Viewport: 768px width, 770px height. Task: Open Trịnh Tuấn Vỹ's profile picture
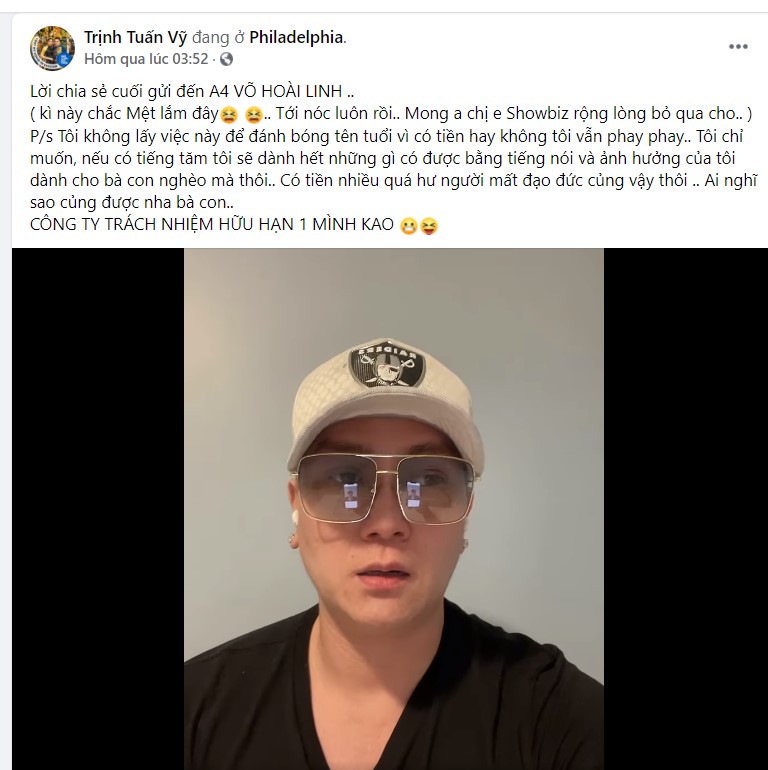(x=52, y=48)
